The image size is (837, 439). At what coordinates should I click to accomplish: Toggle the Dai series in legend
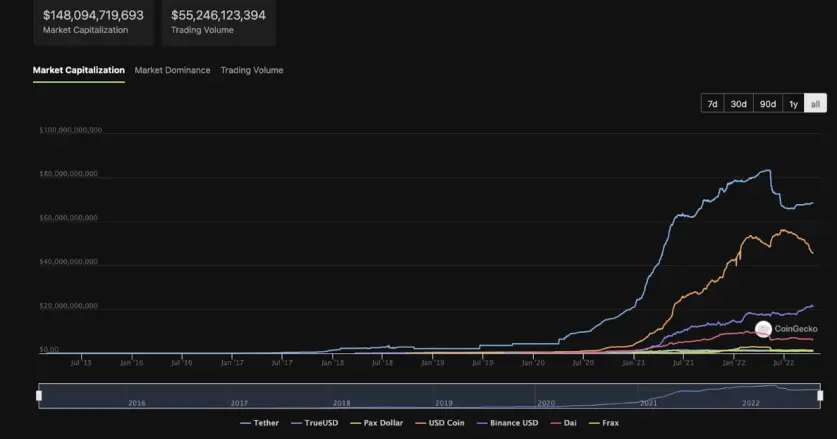point(563,422)
